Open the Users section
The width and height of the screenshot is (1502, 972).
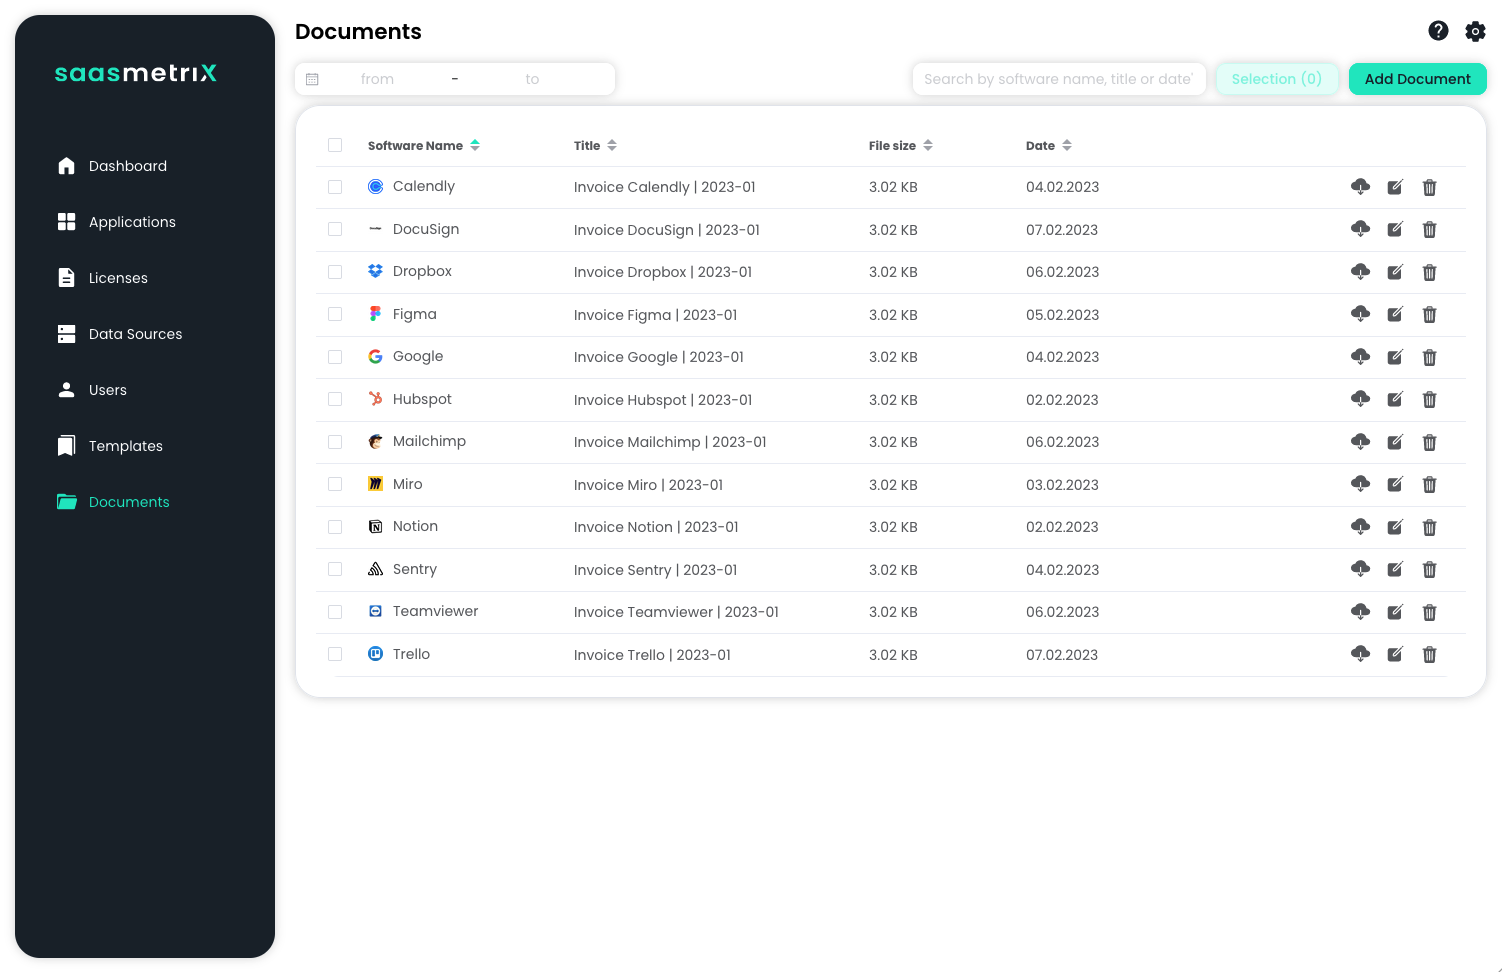click(107, 390)
